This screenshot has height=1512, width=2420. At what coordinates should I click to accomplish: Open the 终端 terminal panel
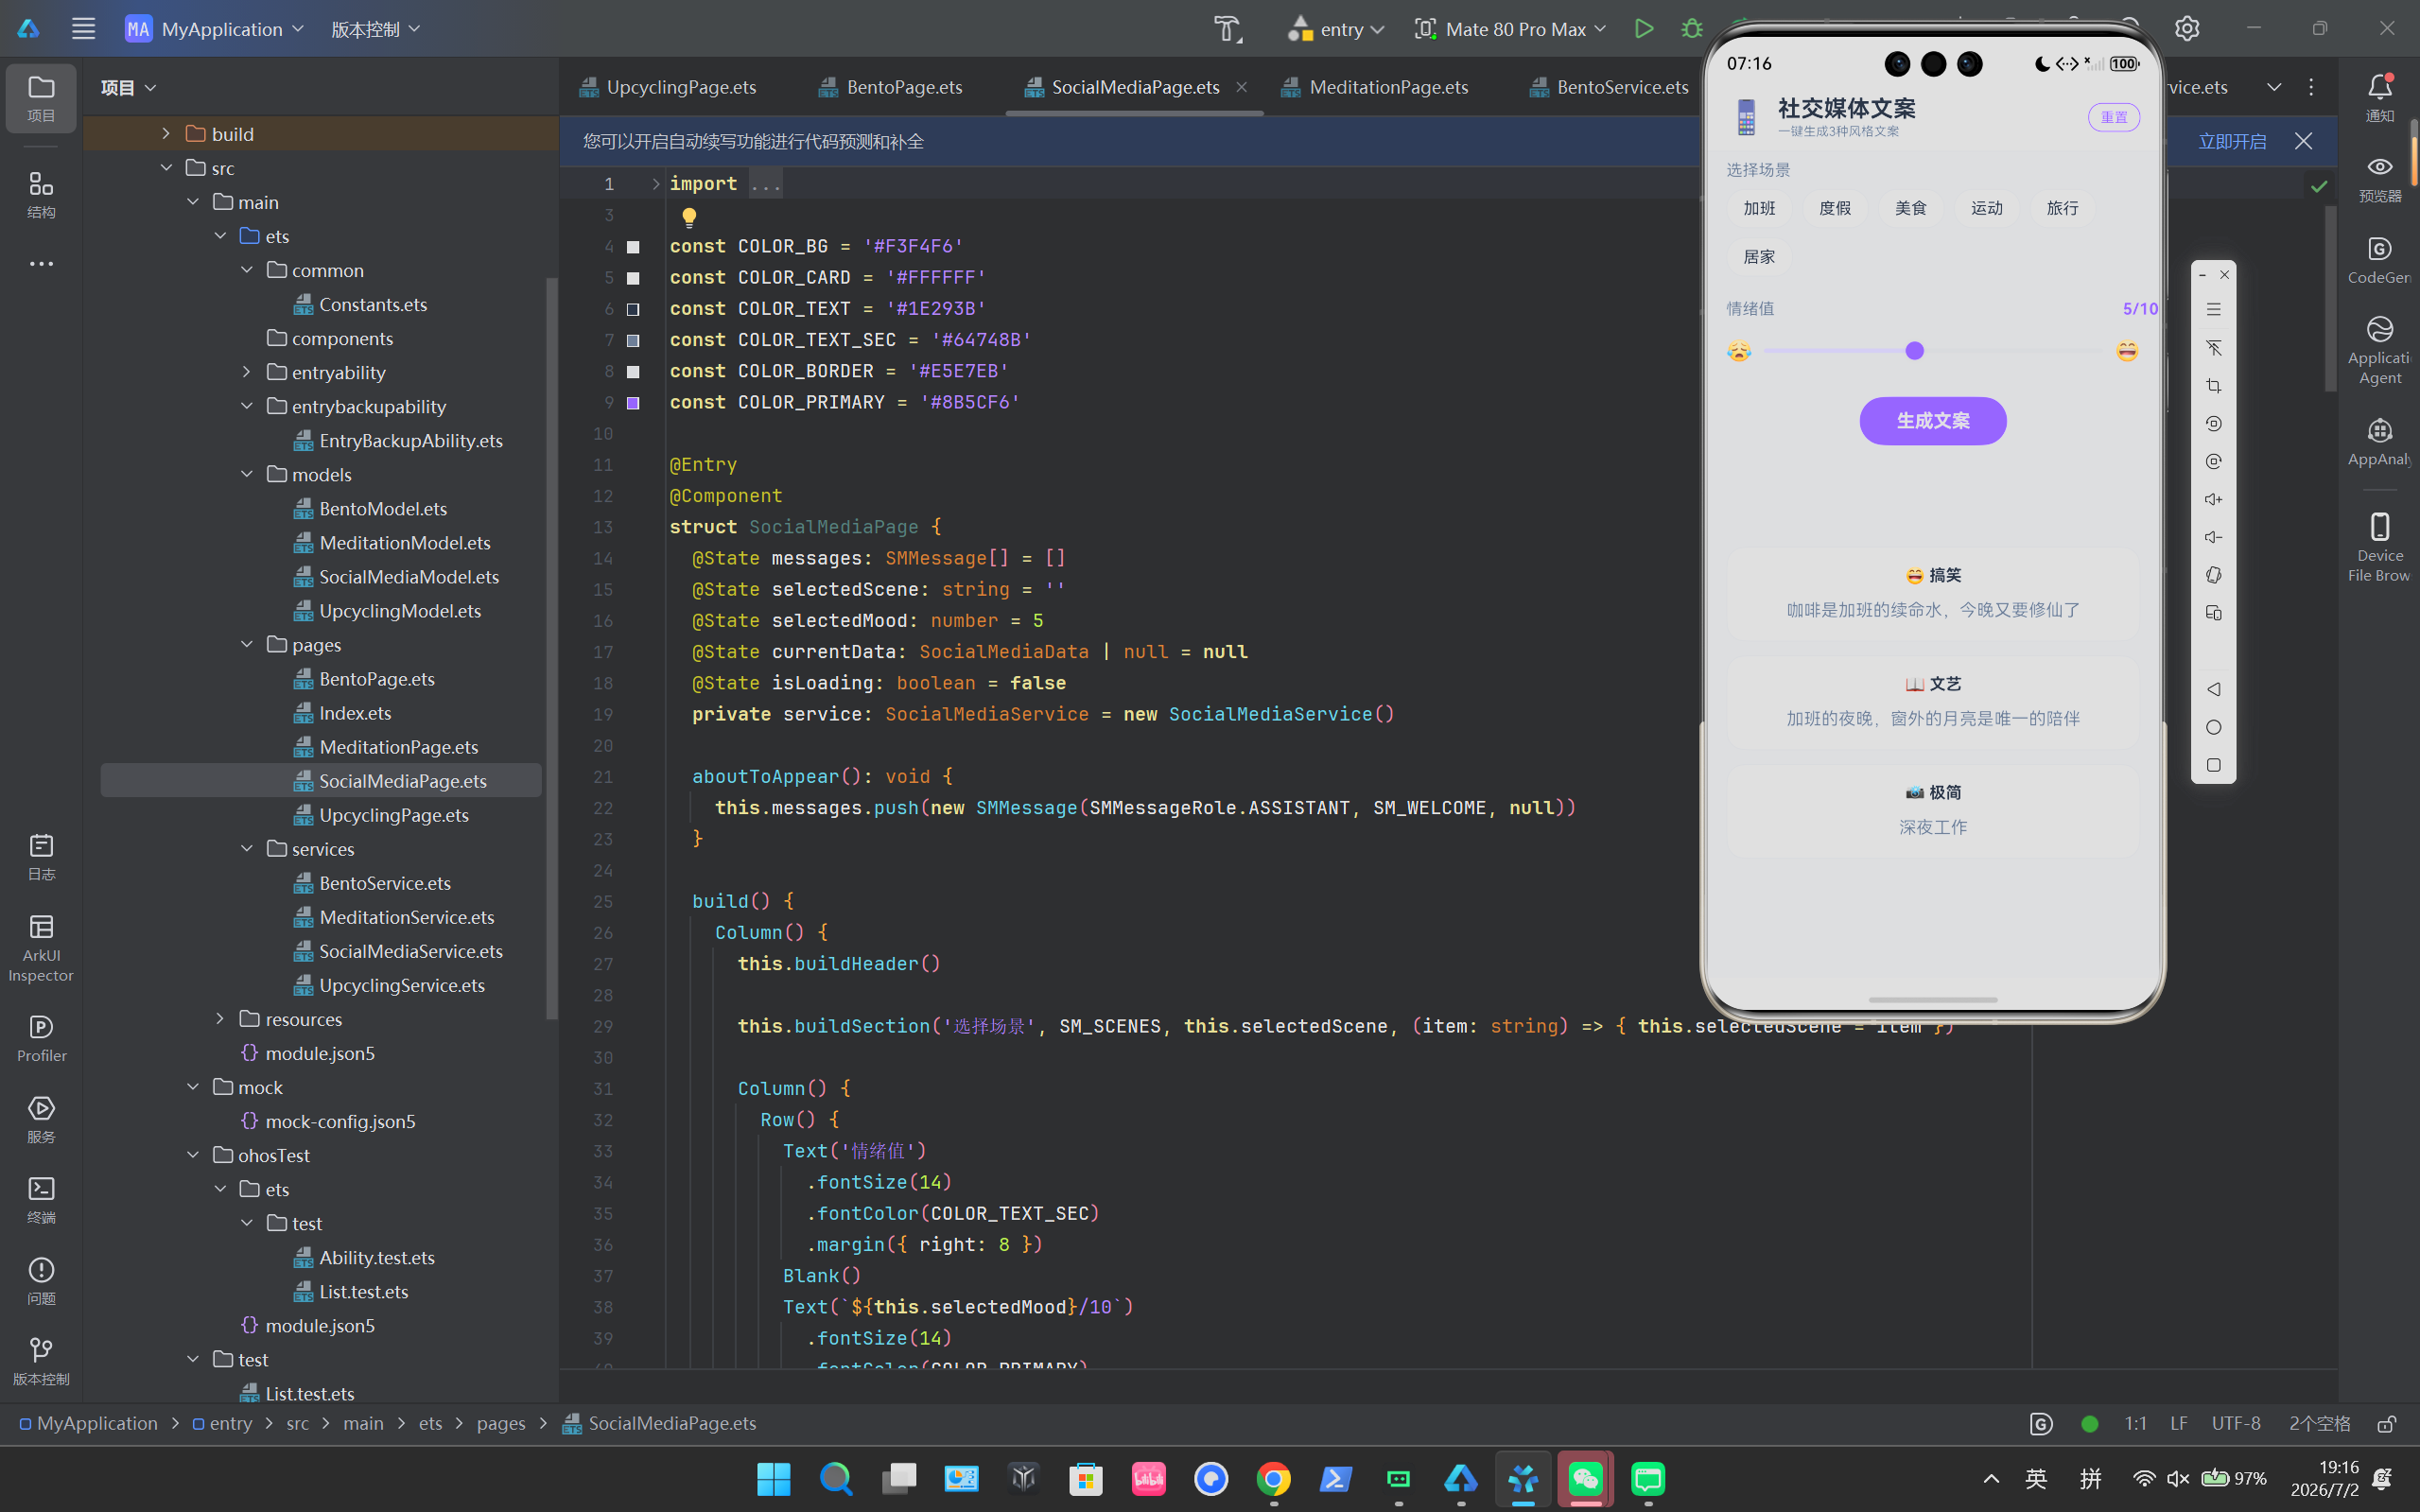[x=41, y=1200]
